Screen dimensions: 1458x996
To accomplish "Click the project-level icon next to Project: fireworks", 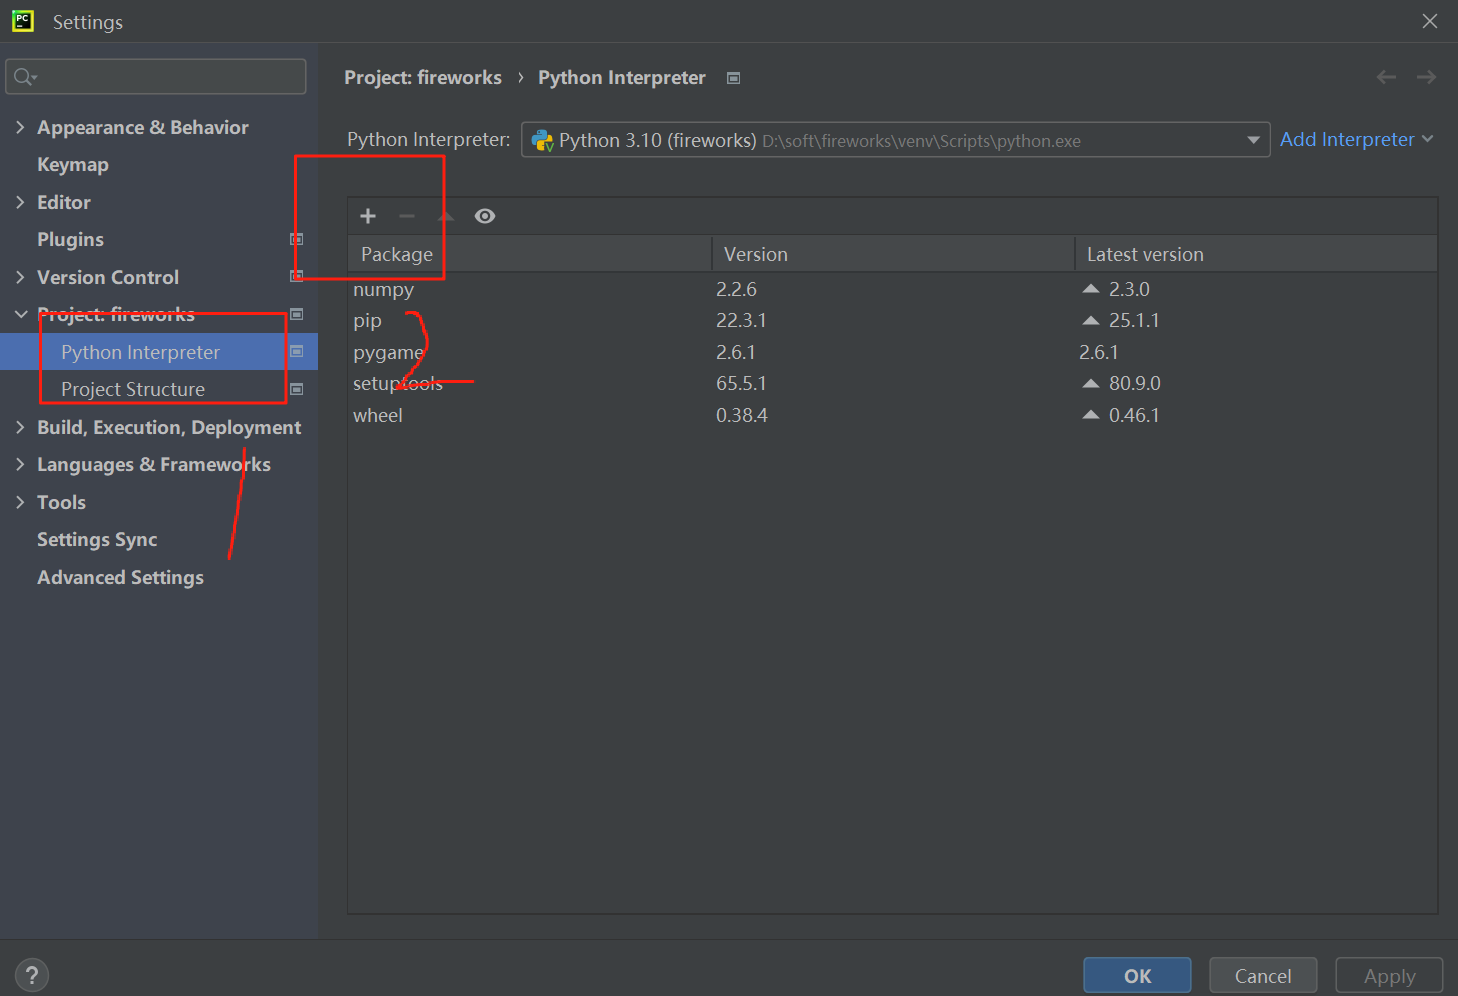I will [297, 314].
